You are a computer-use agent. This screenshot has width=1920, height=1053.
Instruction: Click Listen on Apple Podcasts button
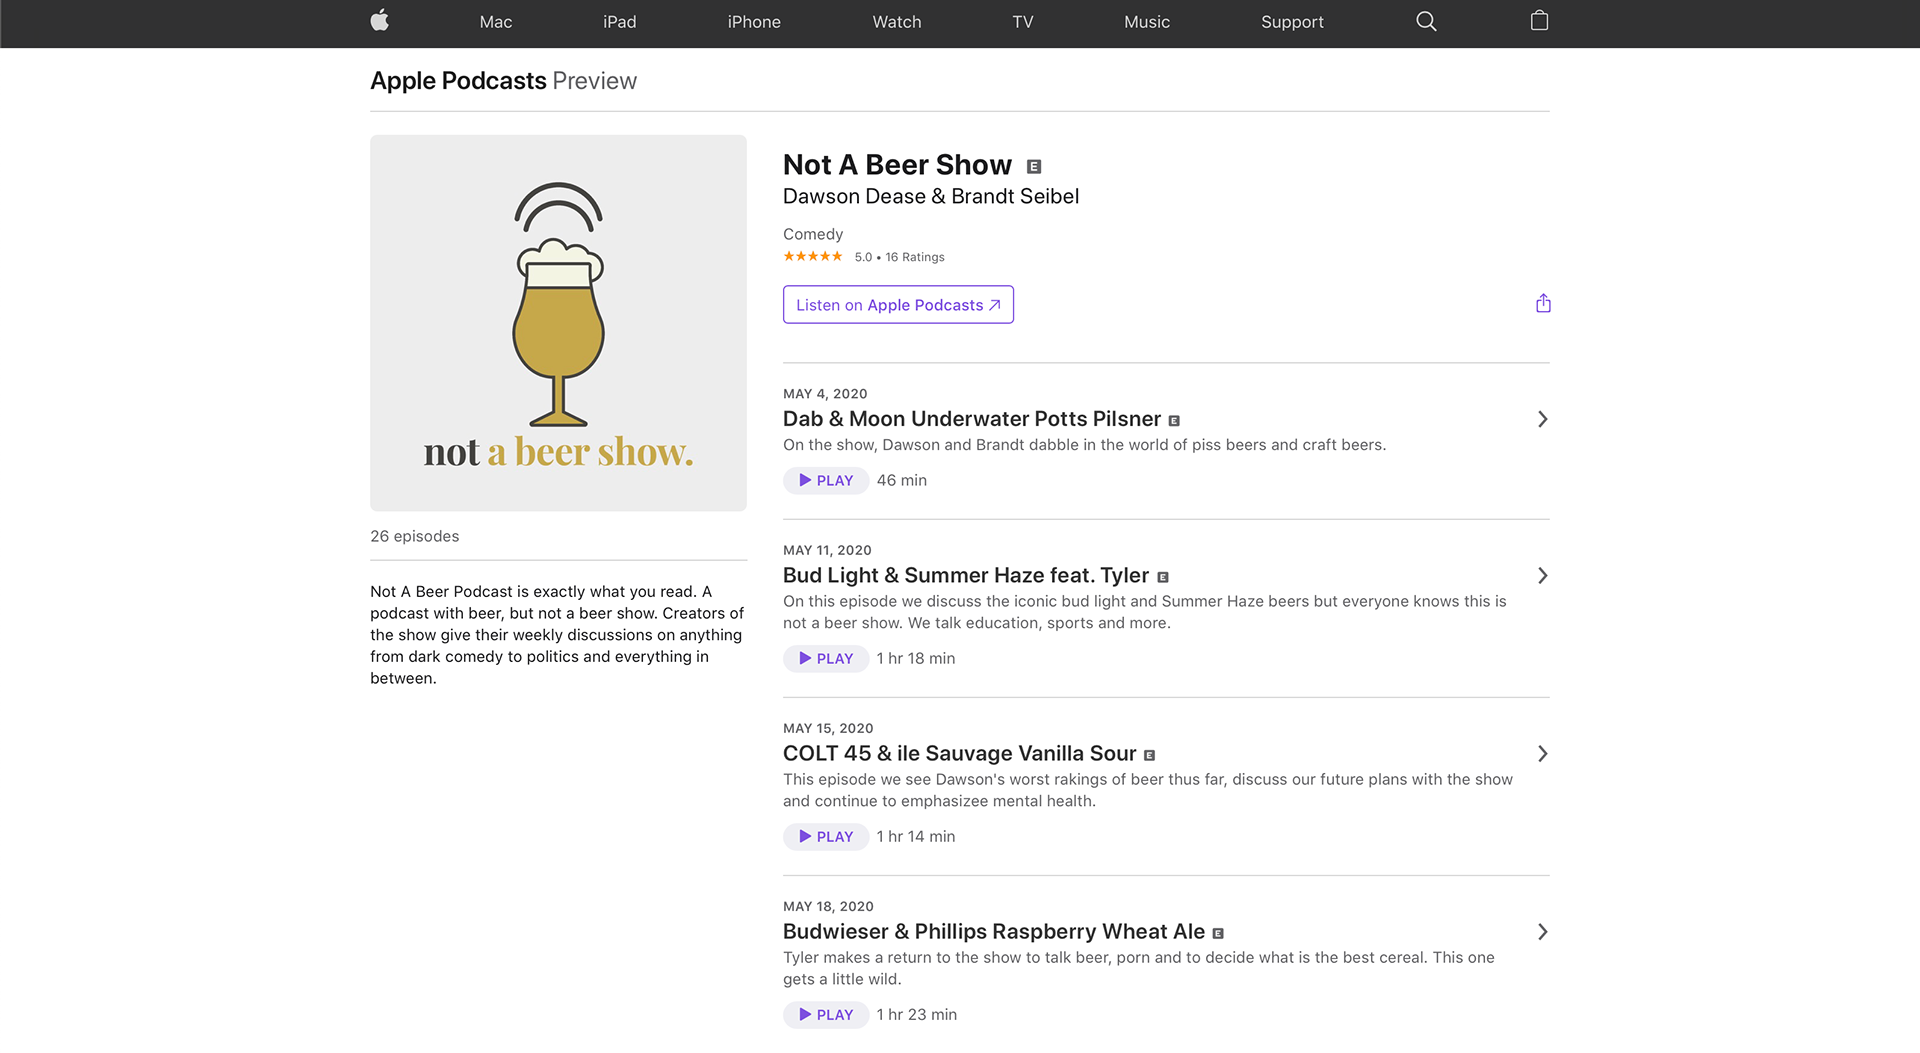coord(898,305)
